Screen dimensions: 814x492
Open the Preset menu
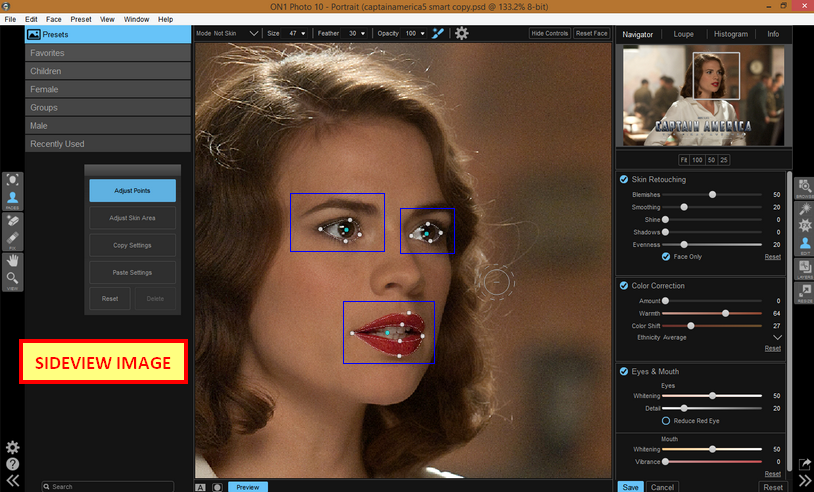click(81, 19)
